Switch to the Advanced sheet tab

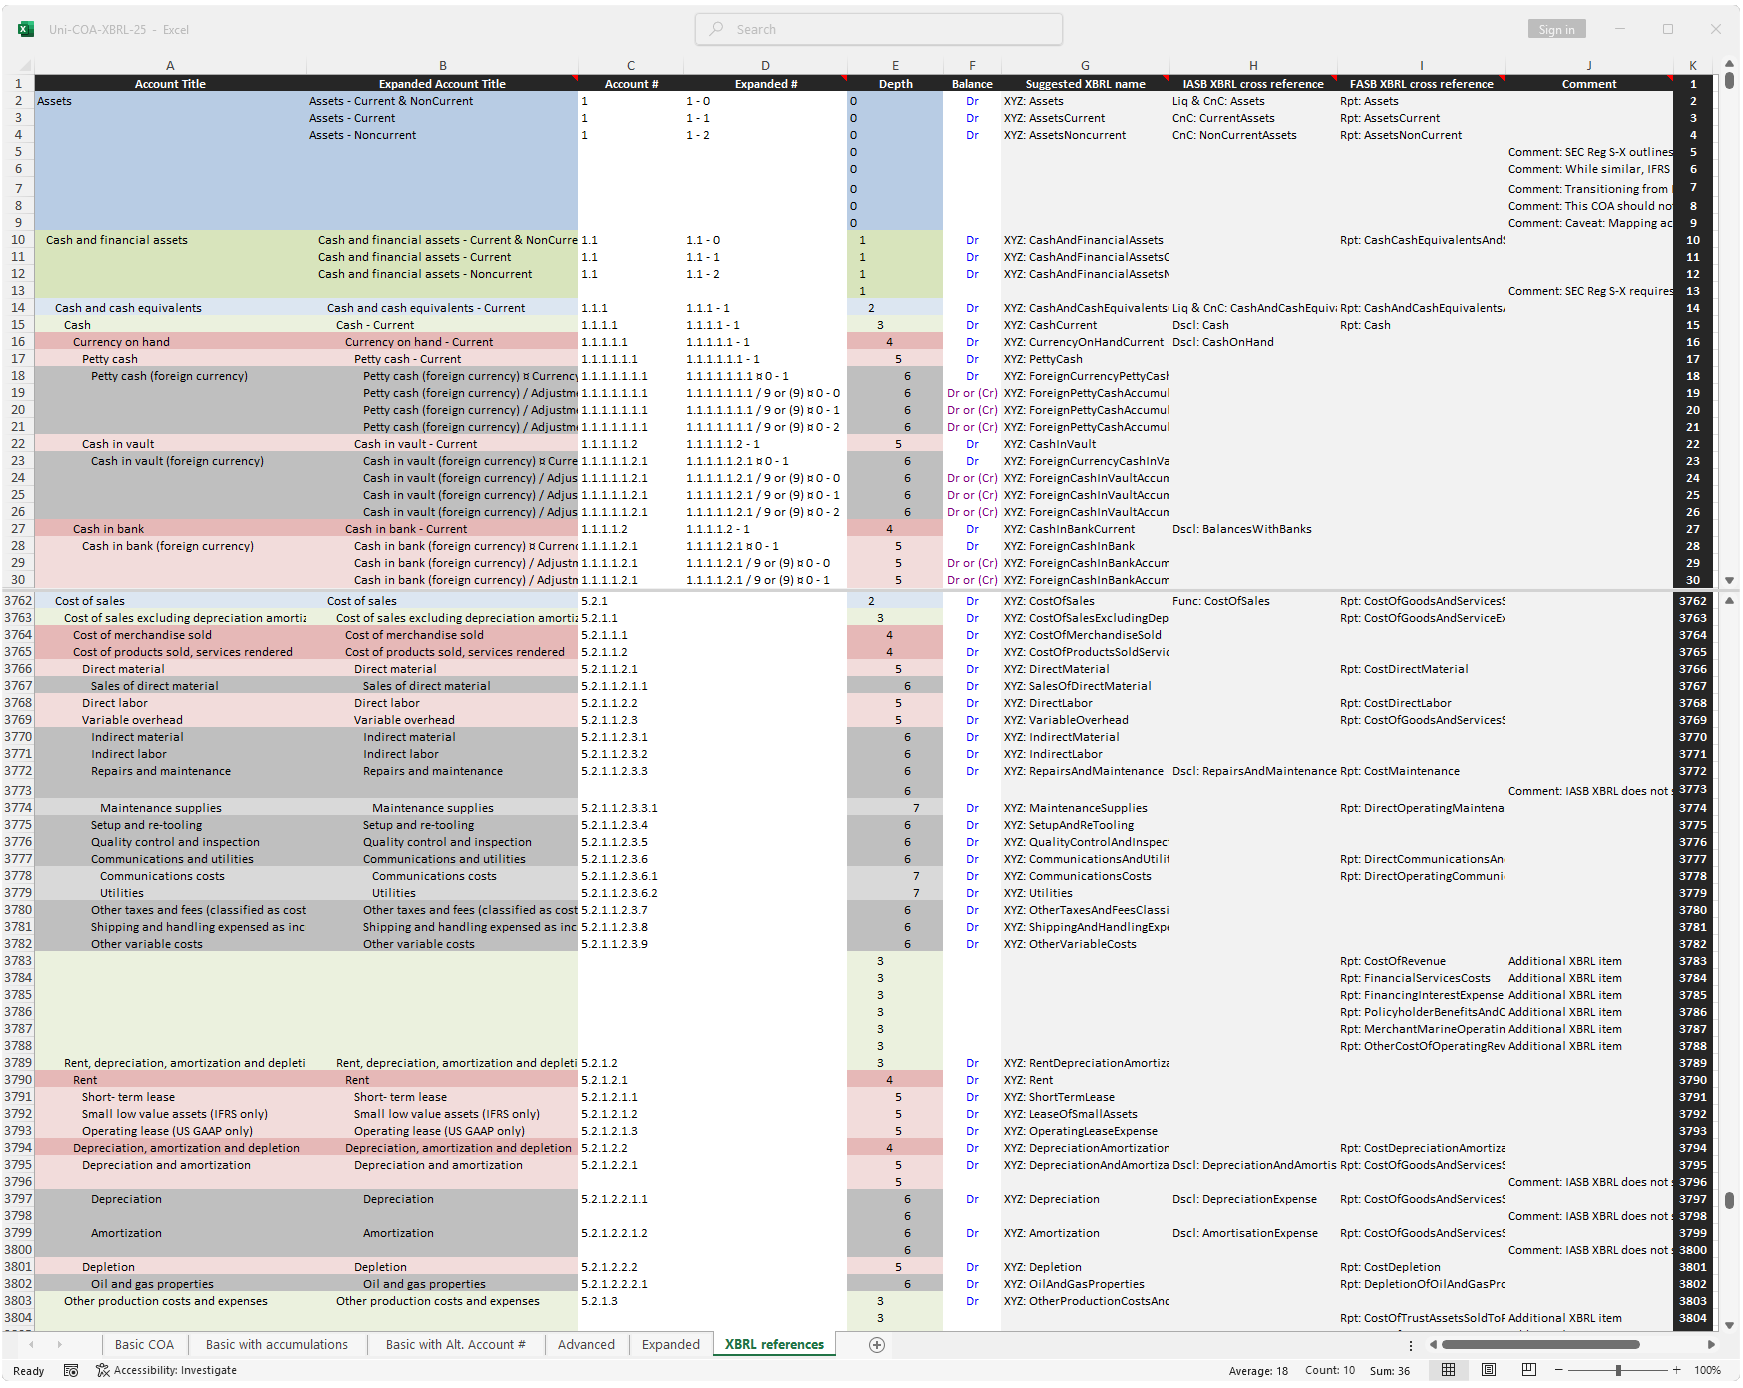586,1345
